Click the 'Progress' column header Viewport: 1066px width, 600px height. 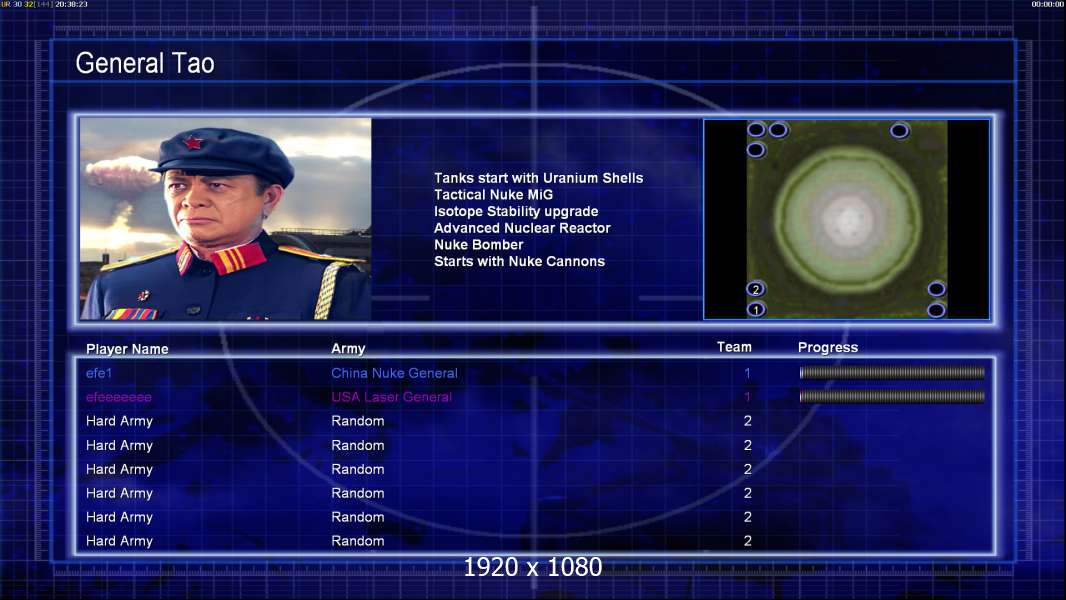pyautogui.click(x=827, y=348)
